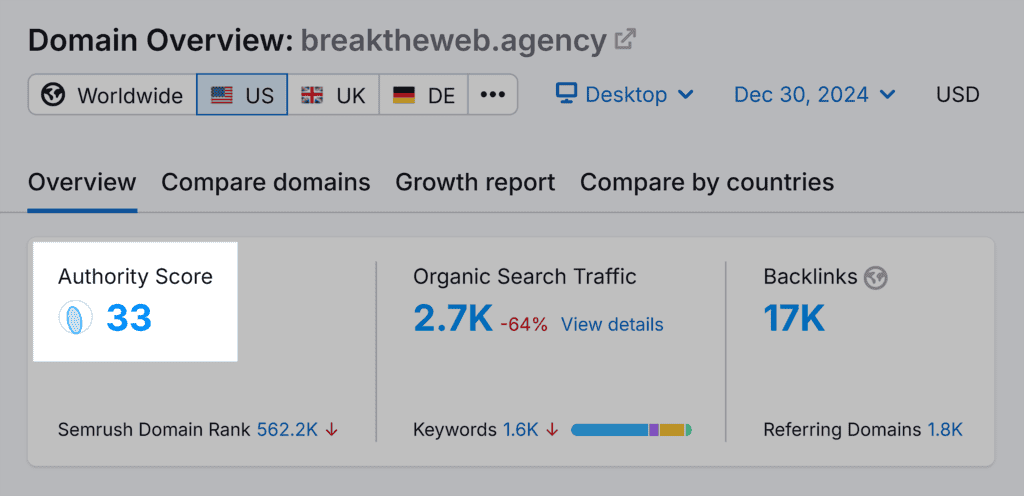Open the Growth report tab
This screenshot has width=1024, height=496.
475,183
